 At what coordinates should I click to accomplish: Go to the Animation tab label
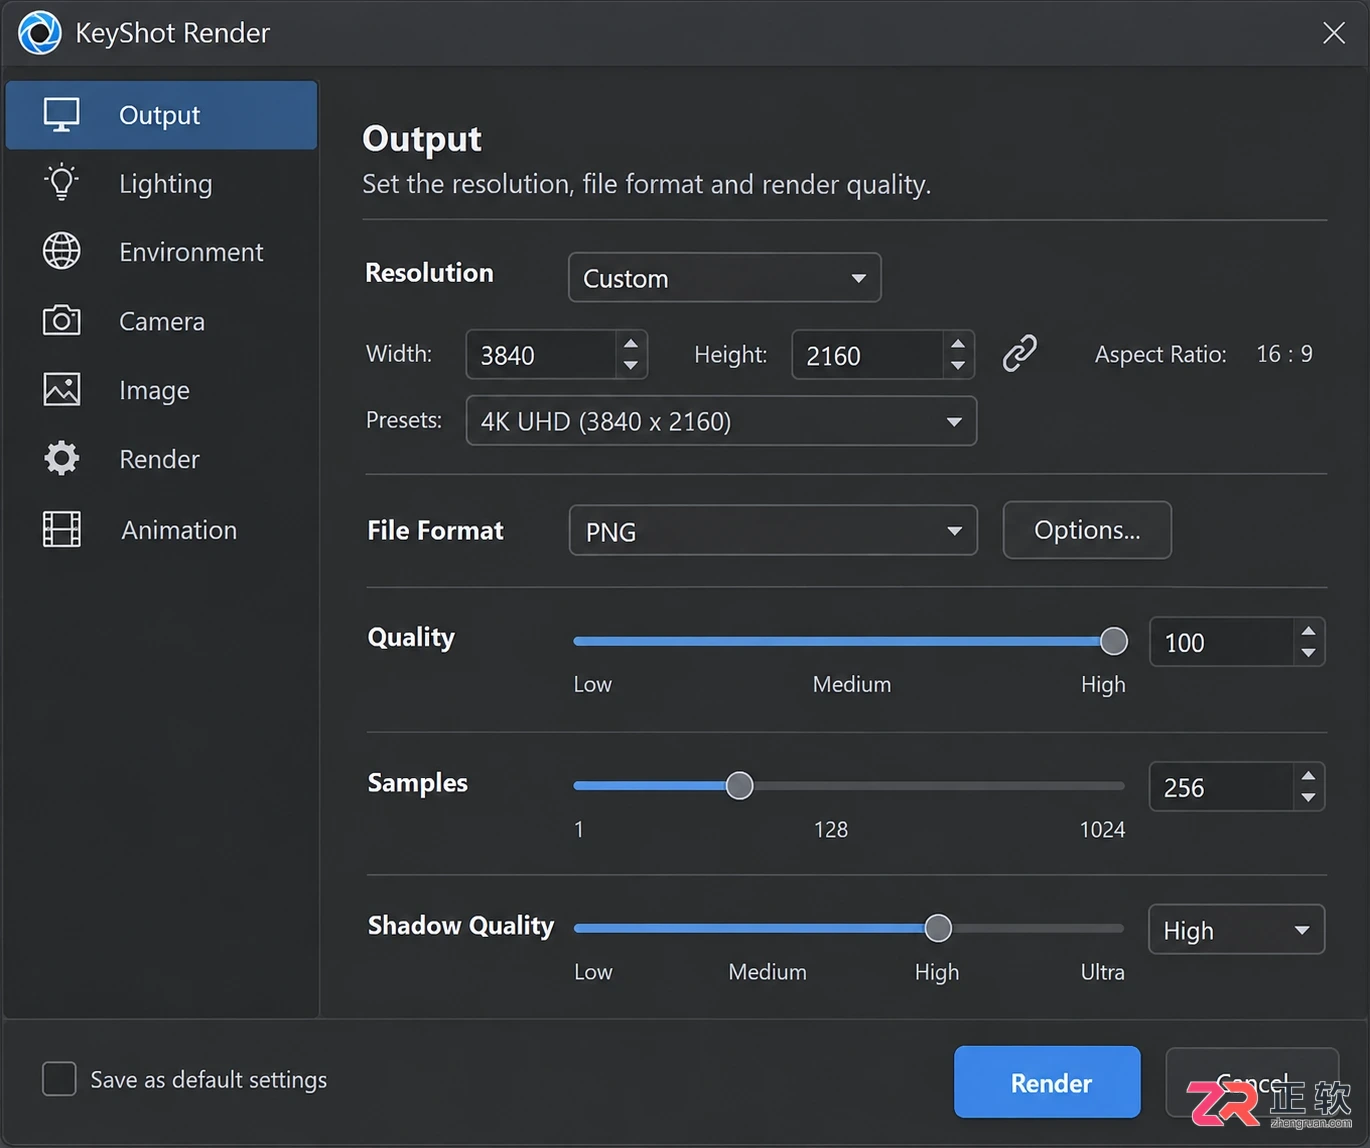pyautogui.click(x=179, y=530)
